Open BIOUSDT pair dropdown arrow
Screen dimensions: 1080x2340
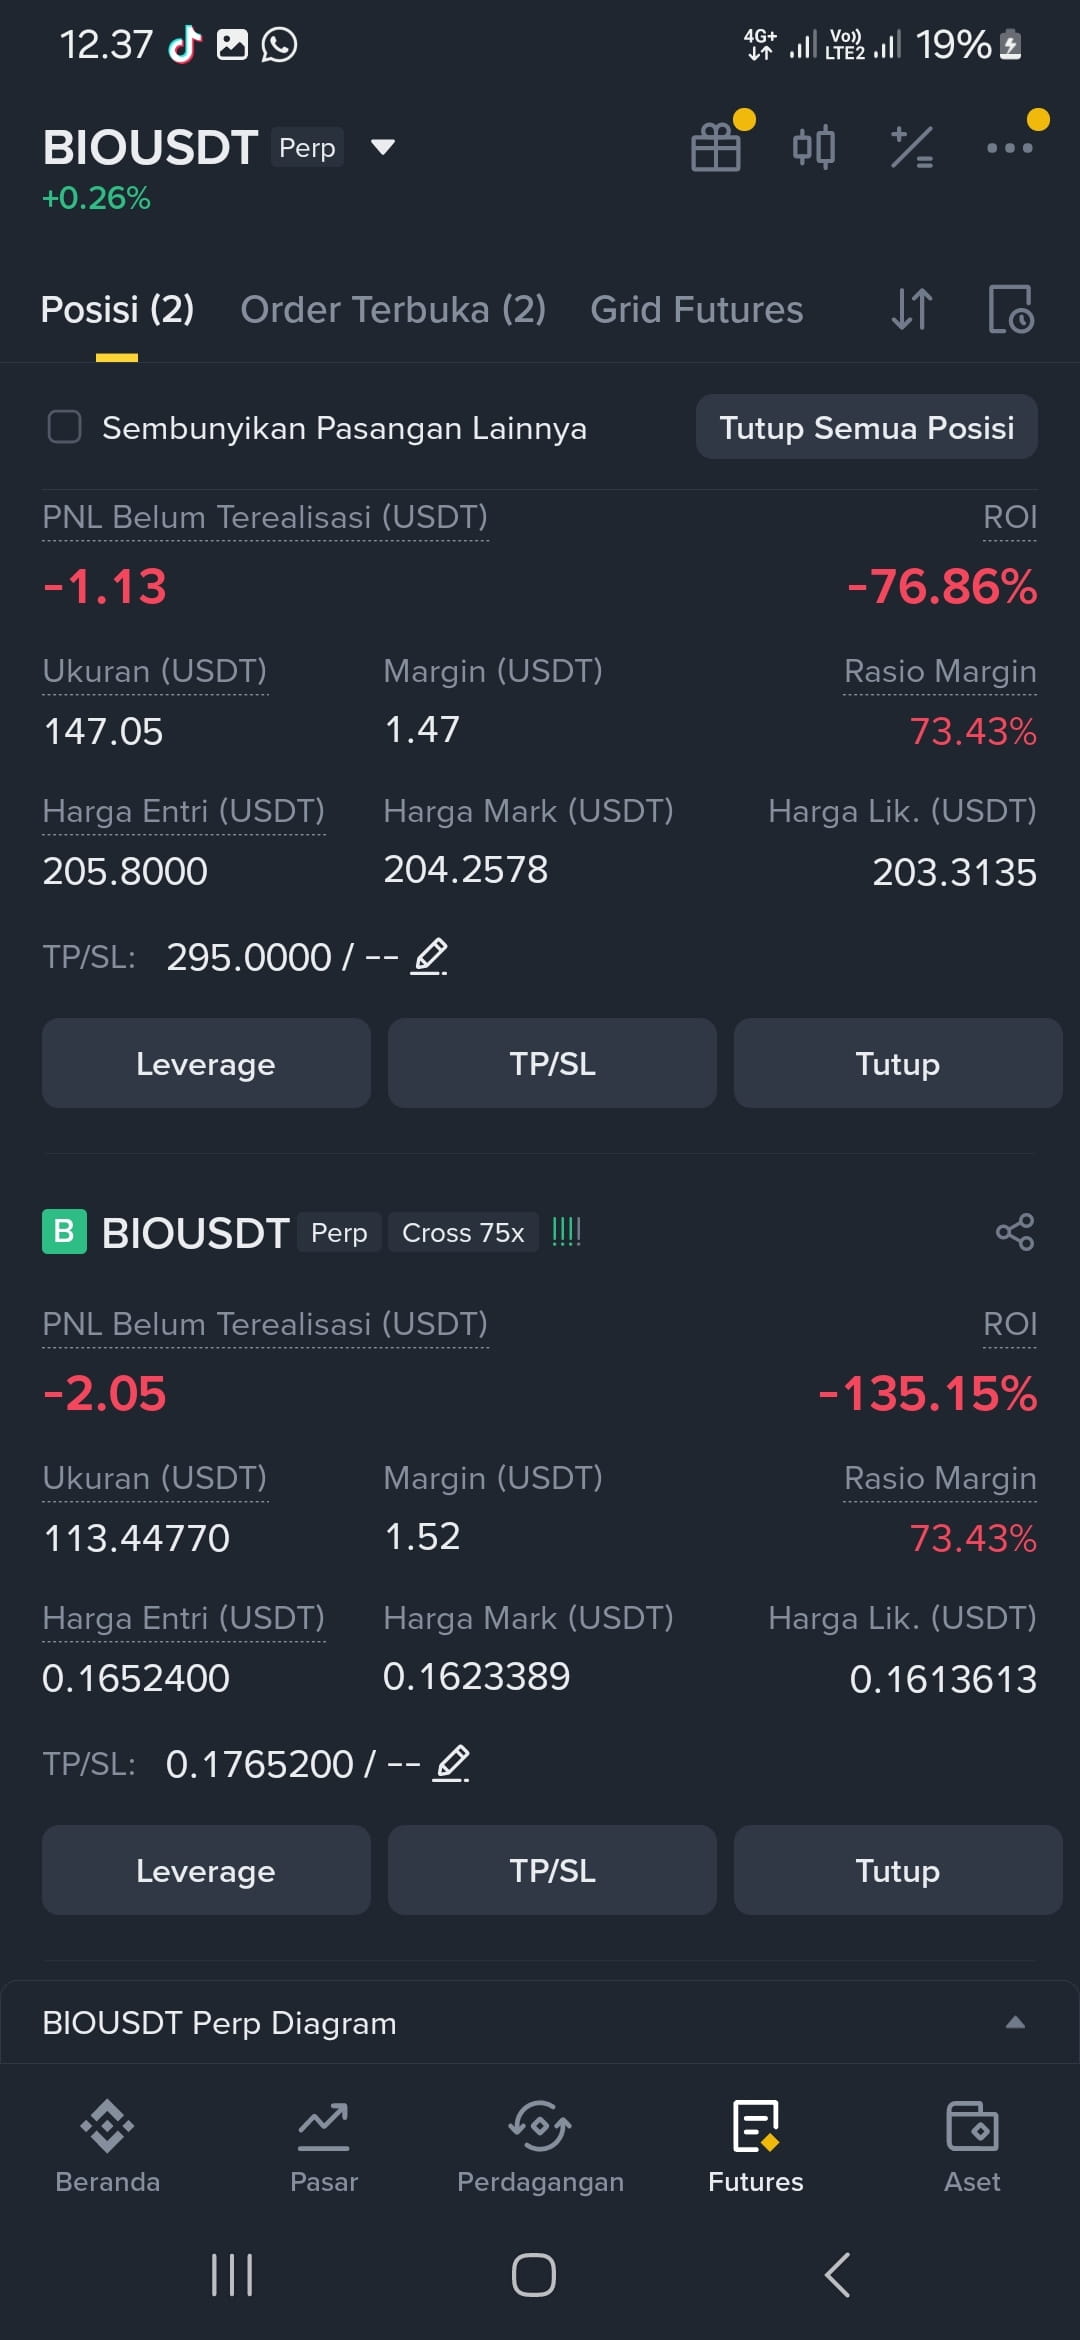pos(383,147)
